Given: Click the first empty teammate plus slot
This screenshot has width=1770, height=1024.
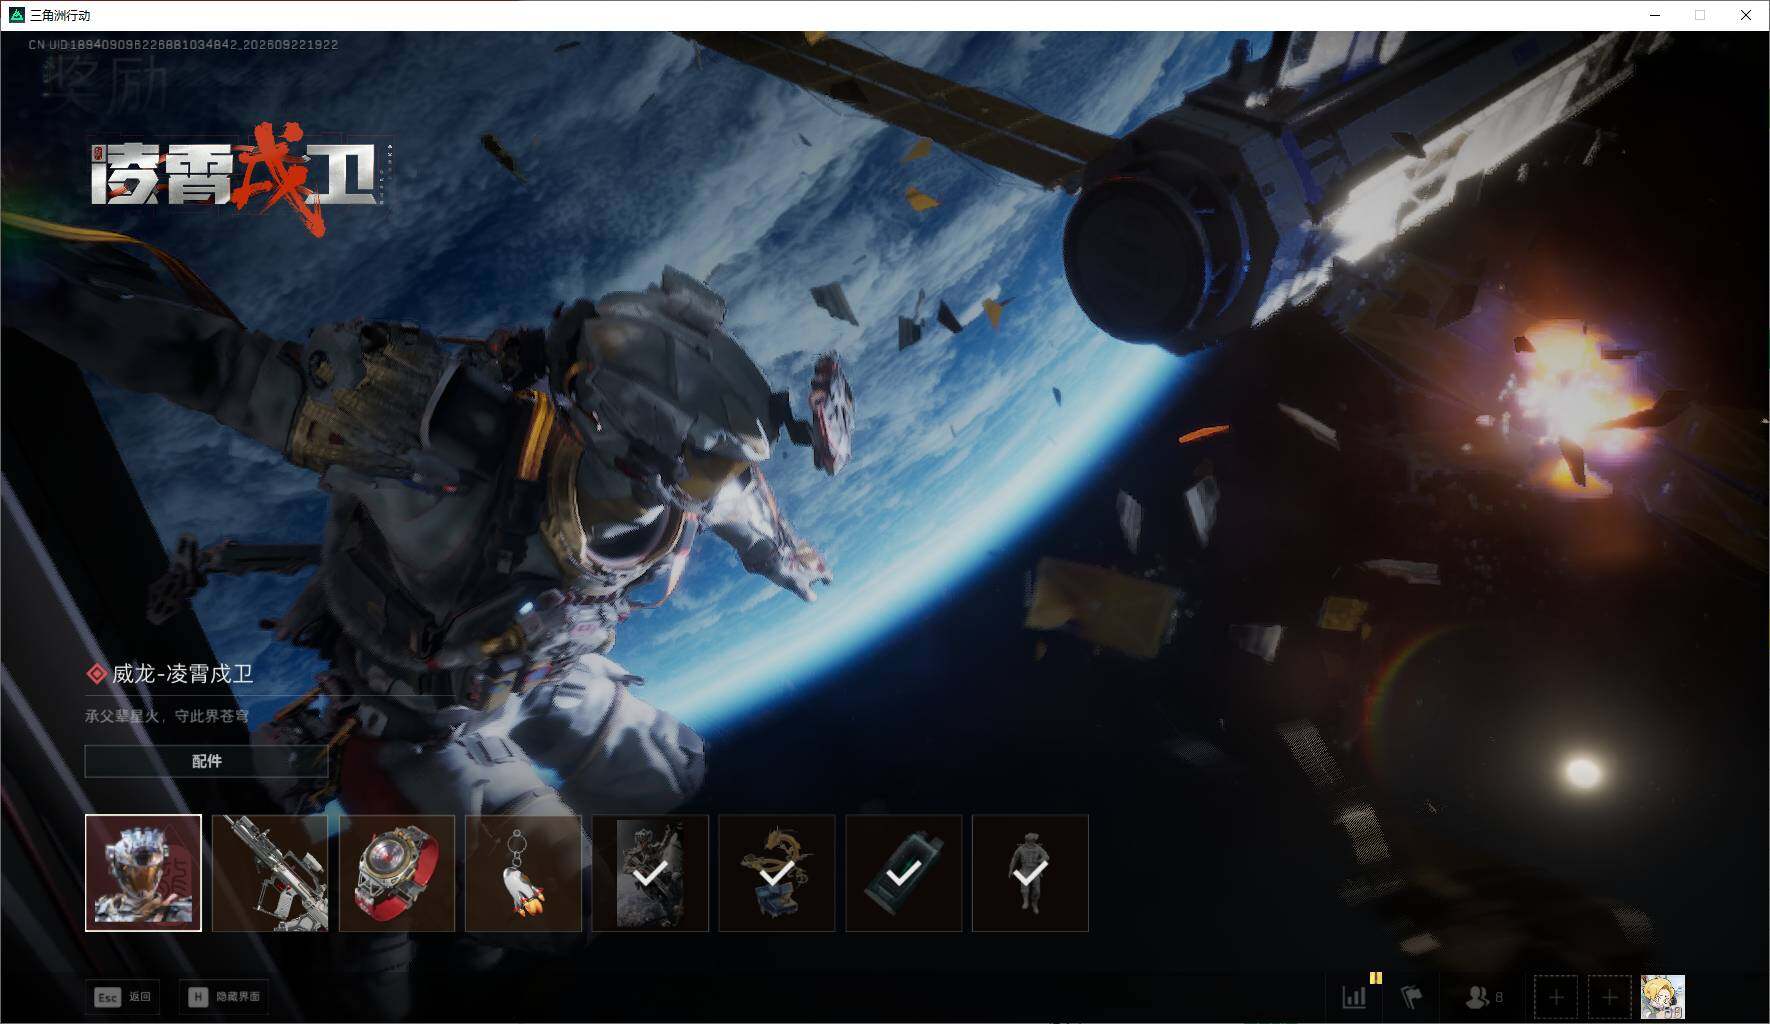Looking at the screenshot, I should 1556,997.
